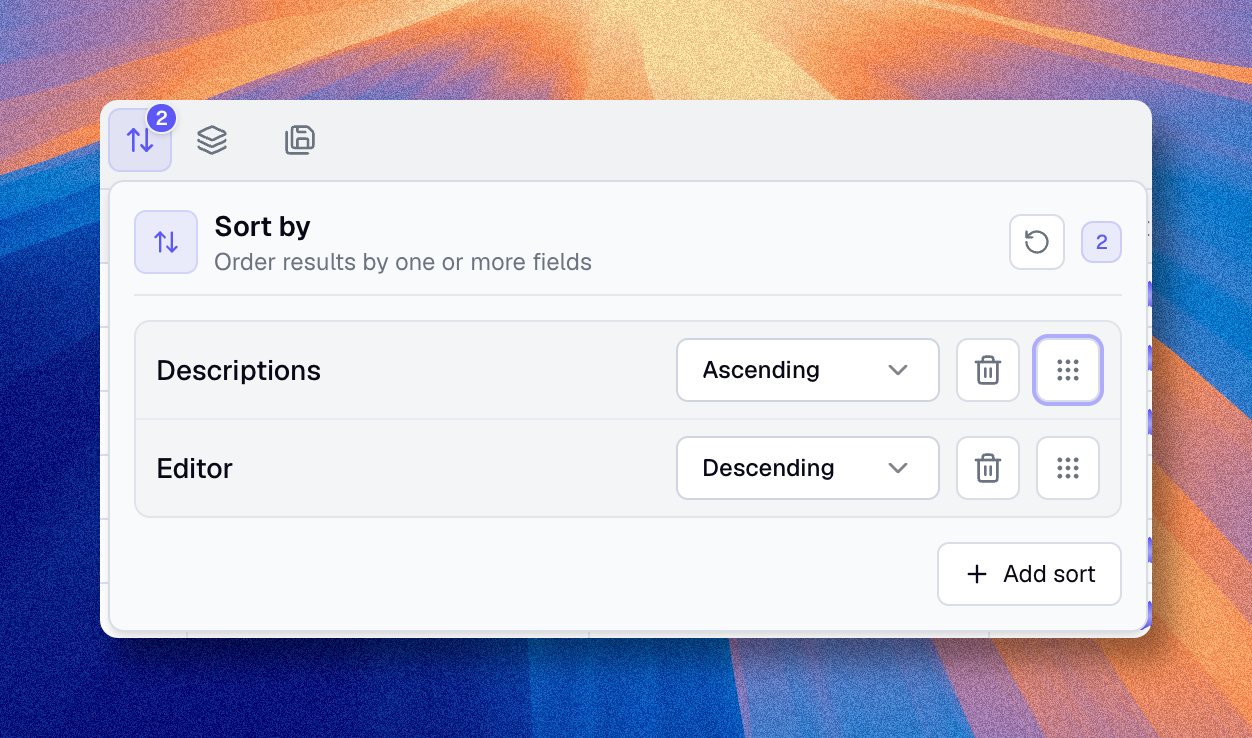1252x738 pixels.
Task: Reset all sorts with the undo icon
Action: [x=1037, y=242]
